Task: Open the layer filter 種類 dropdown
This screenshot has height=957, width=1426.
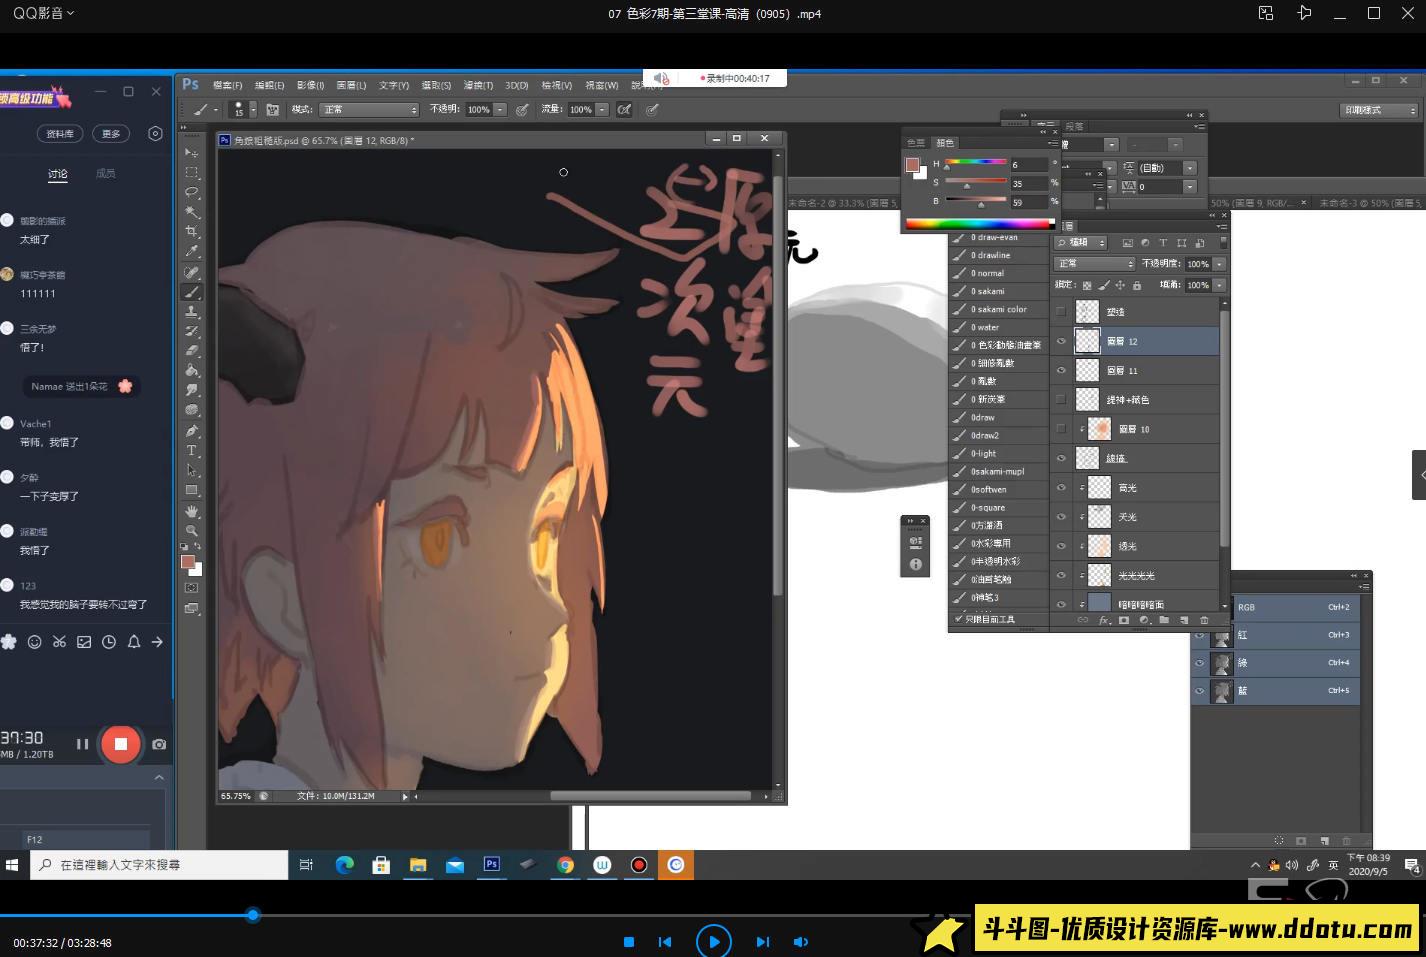Action: point(1081,242)
